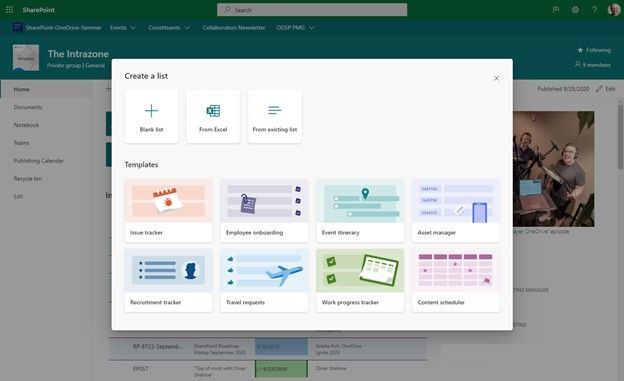624x381 pixels.
Task: Select the Content scheduler template
Action: [456, 281]
